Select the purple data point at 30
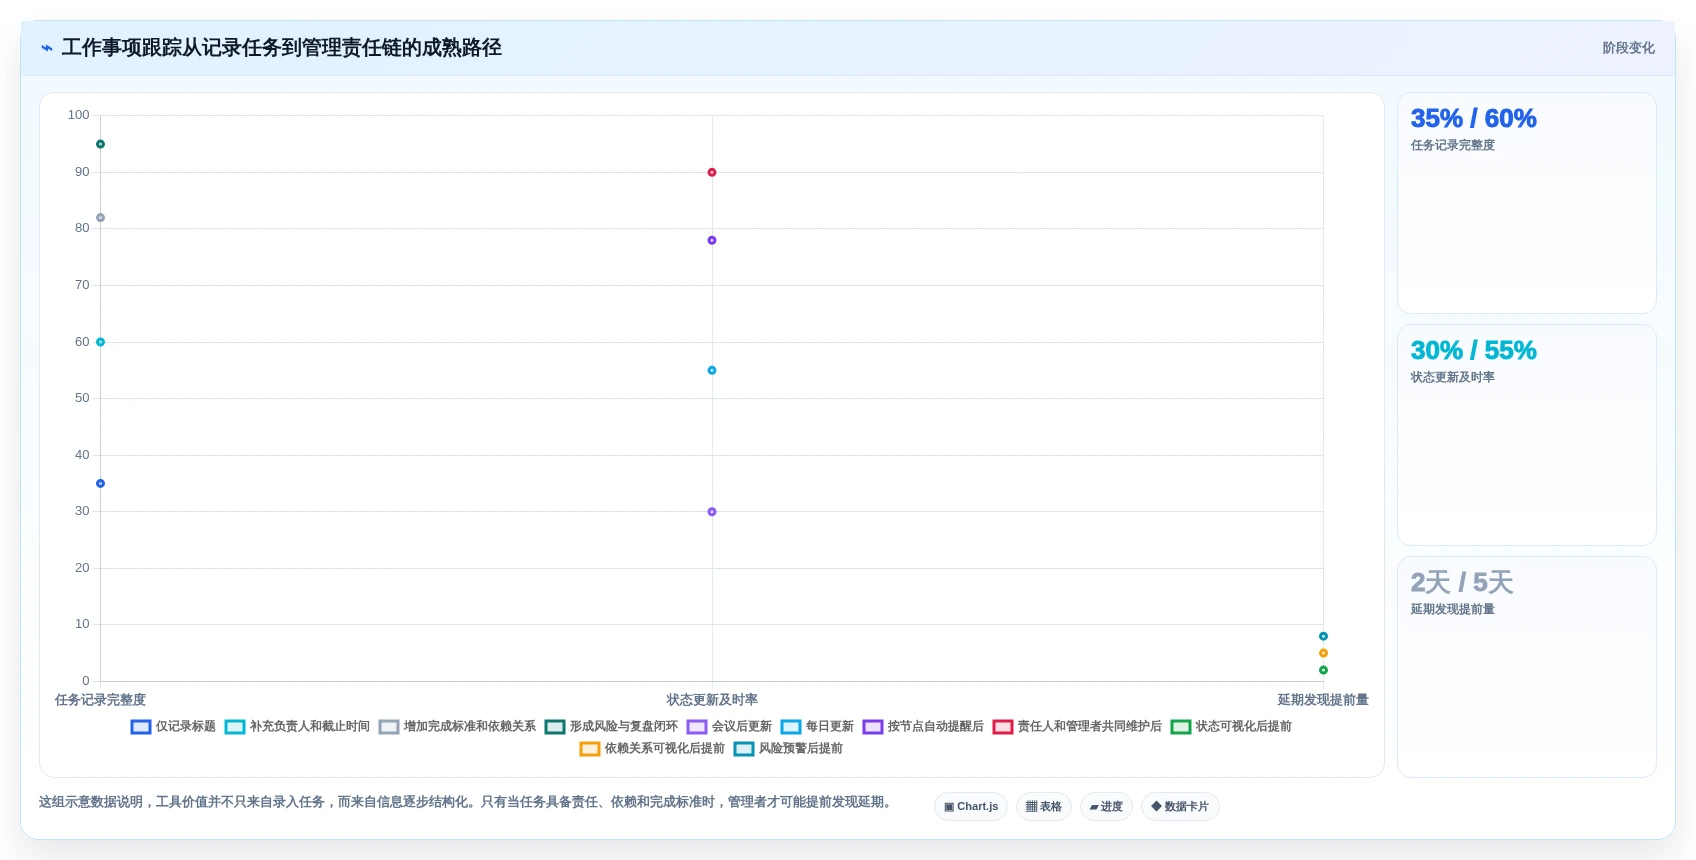 coord(712,512)
